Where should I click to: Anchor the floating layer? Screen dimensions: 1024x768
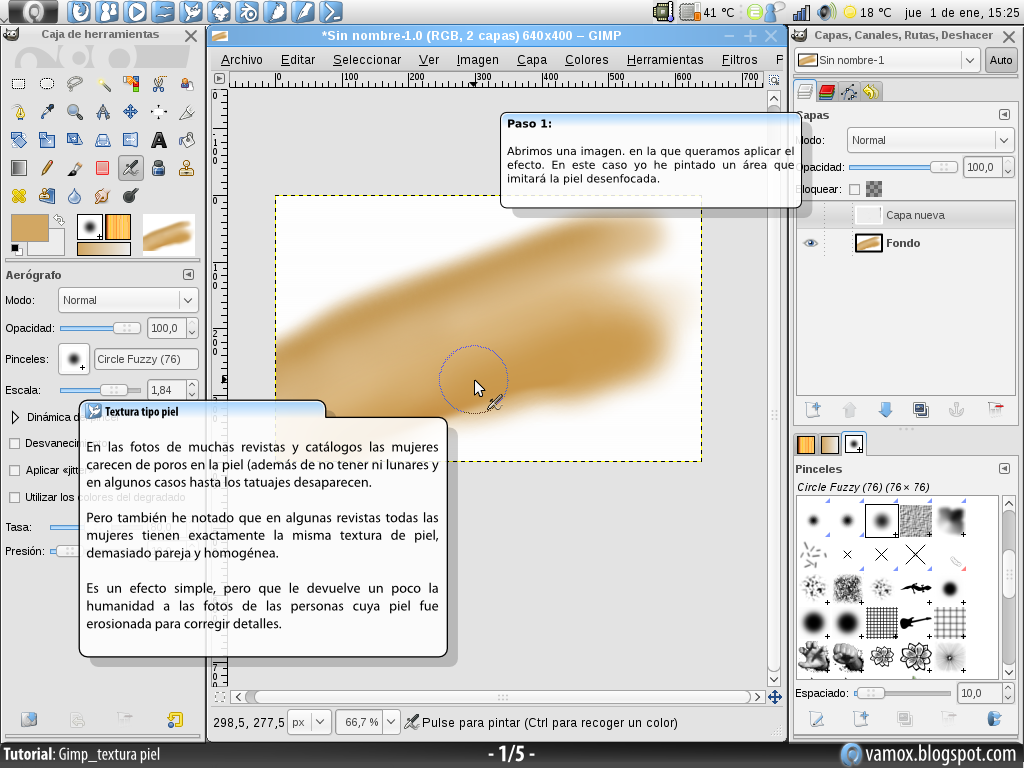click(x=956, y=409)
